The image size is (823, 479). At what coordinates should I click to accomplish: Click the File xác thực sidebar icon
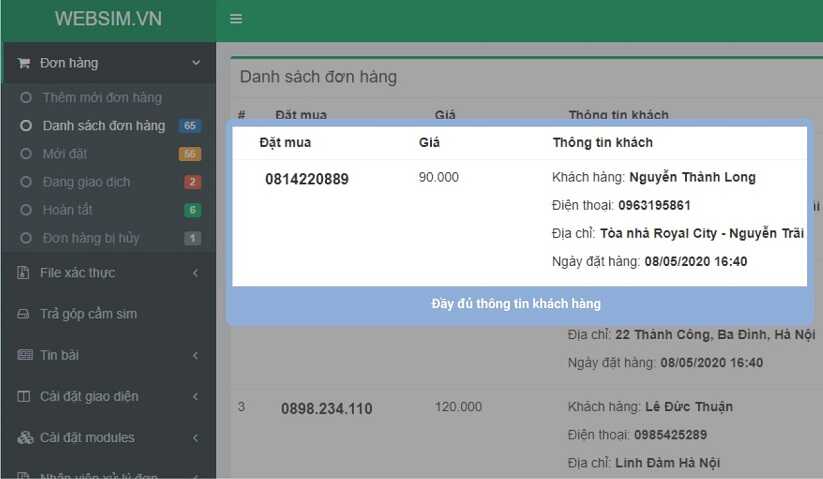pyautogui.click(x=24, y=273)
